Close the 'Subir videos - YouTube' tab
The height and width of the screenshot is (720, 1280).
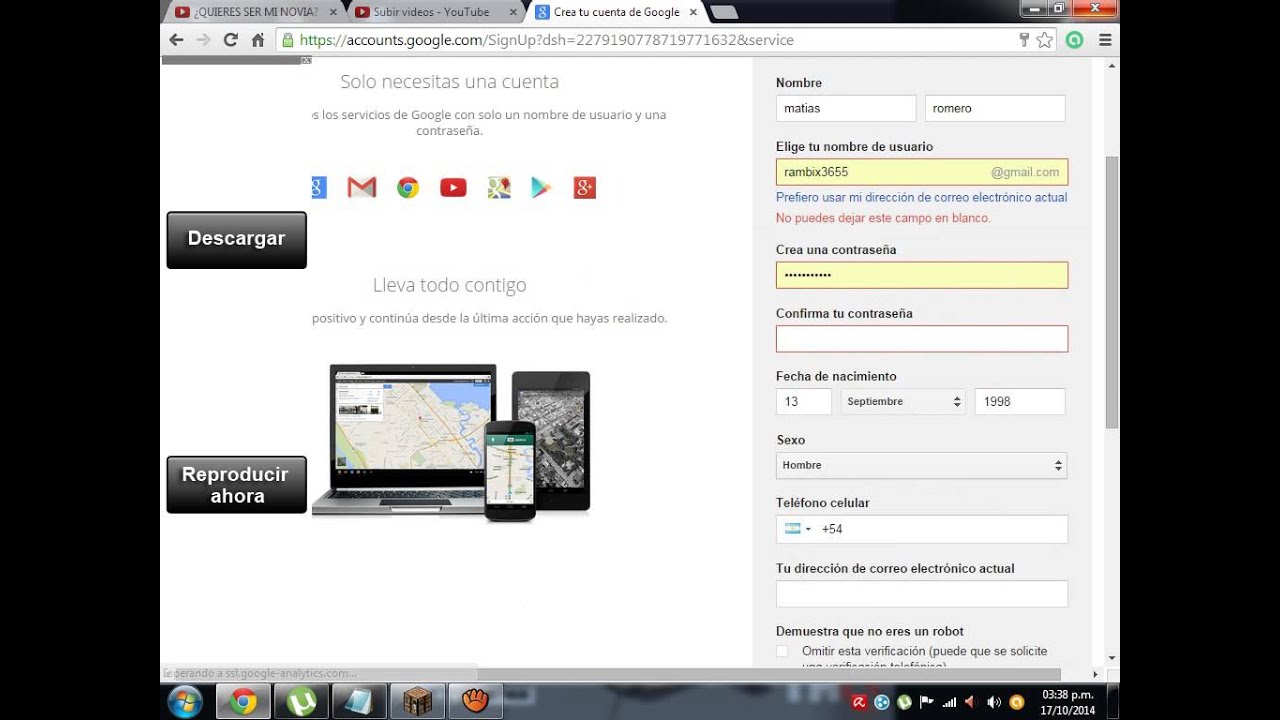513,12
